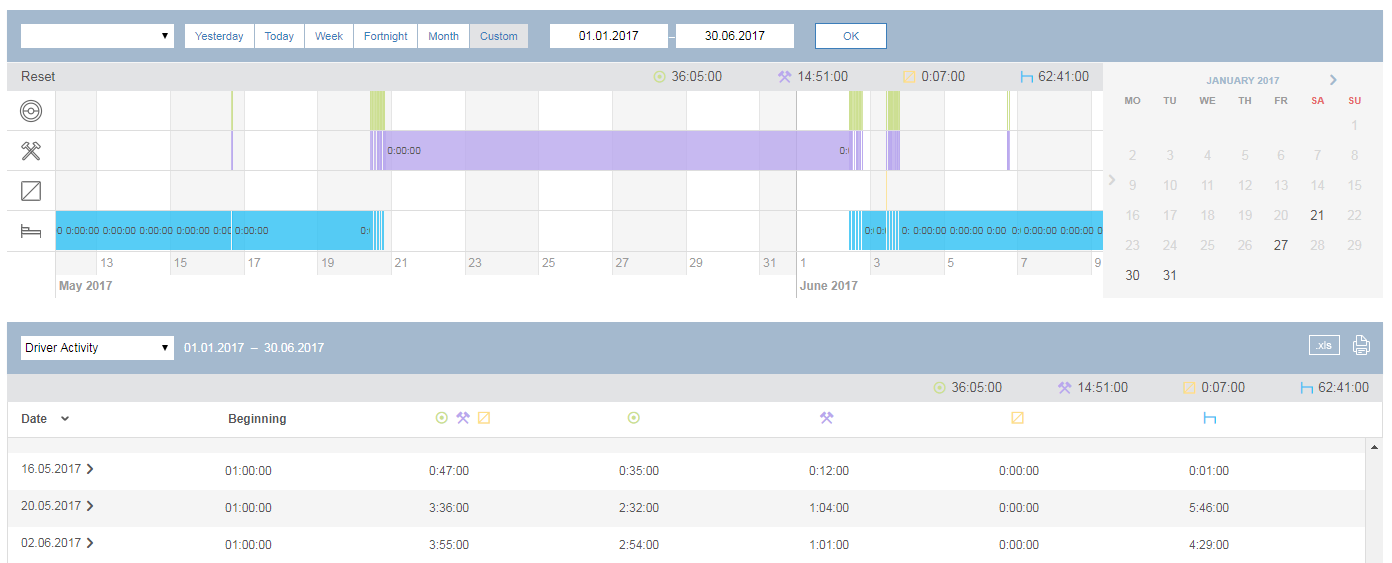Click the driving steering wheel row icon
Viewport: 1392px width, 563px height.
click(31, 111)
